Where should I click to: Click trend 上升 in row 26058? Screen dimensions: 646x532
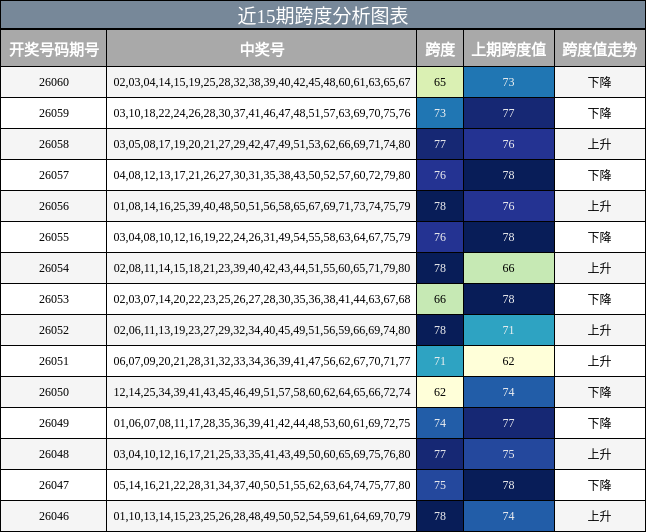click(x=599, y=144)
